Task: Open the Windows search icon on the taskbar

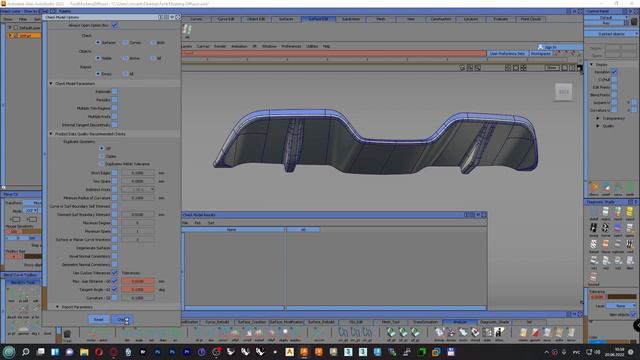Action: (x=25, y=351)
